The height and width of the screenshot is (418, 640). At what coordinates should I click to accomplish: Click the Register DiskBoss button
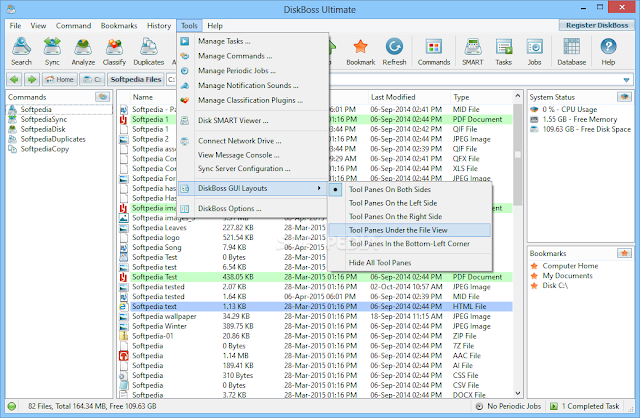(x=597, y=25)
